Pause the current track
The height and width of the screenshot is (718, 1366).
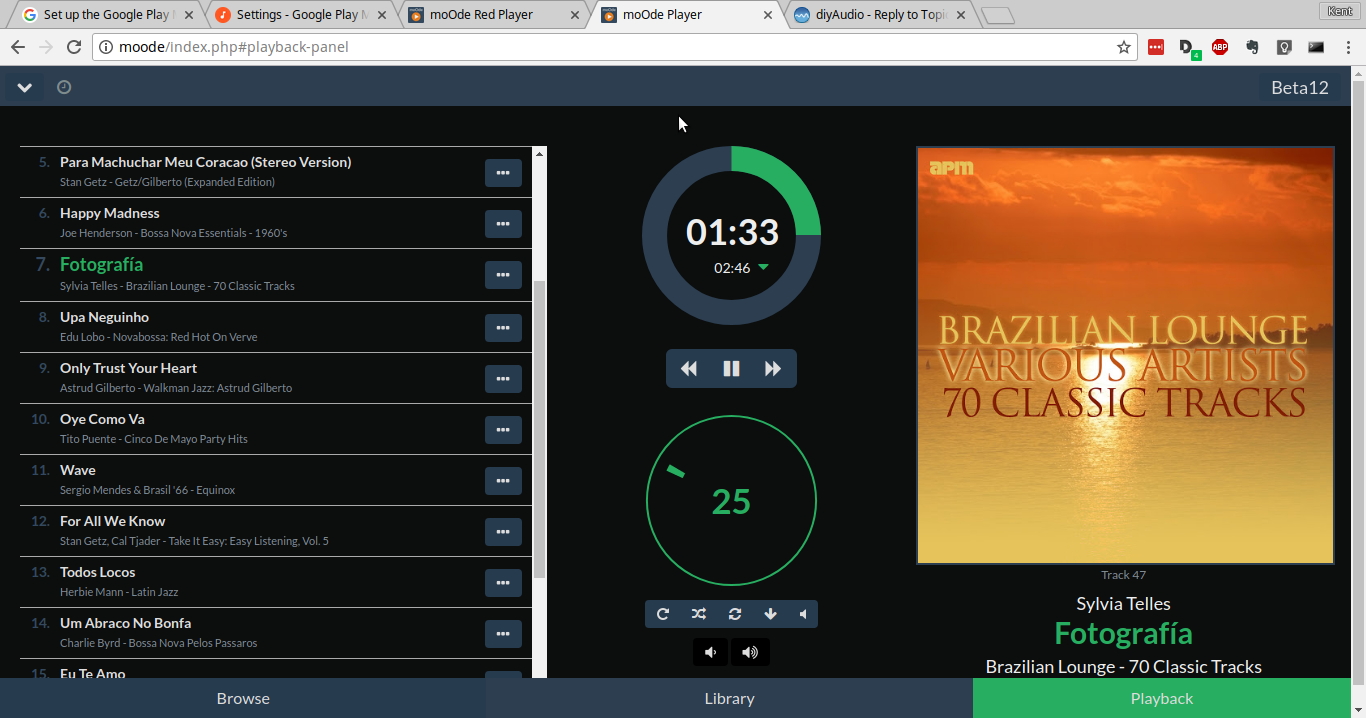point(731,368)
